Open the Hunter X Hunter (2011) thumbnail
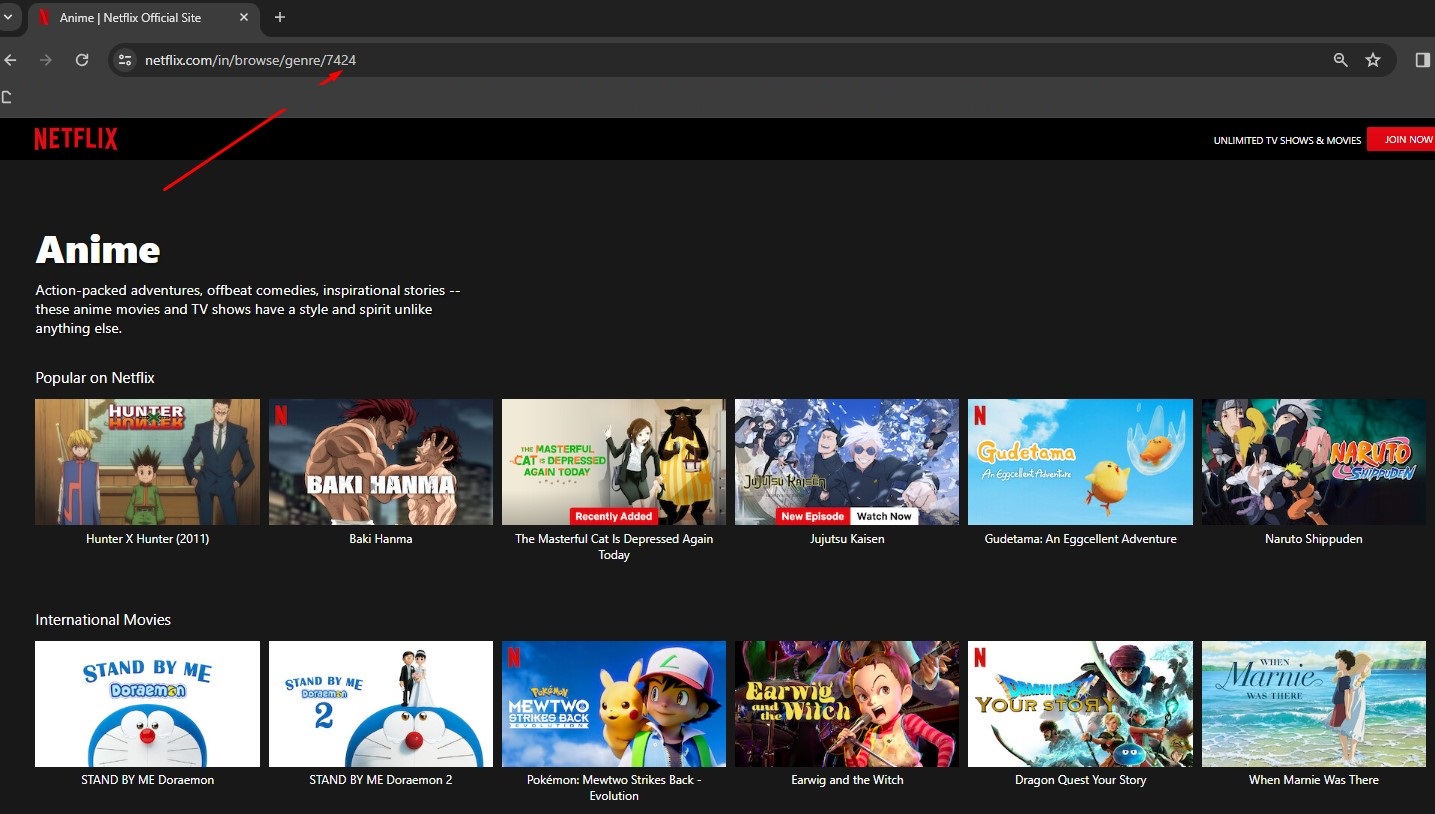The image size is (1435, 814). tap(147, 462)
